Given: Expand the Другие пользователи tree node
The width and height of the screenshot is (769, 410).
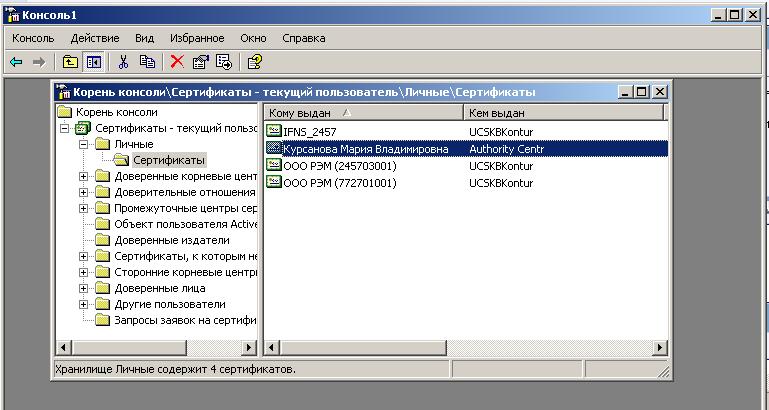Looking at the screenshot, I should pyautogui.click(x=84, y=304).
